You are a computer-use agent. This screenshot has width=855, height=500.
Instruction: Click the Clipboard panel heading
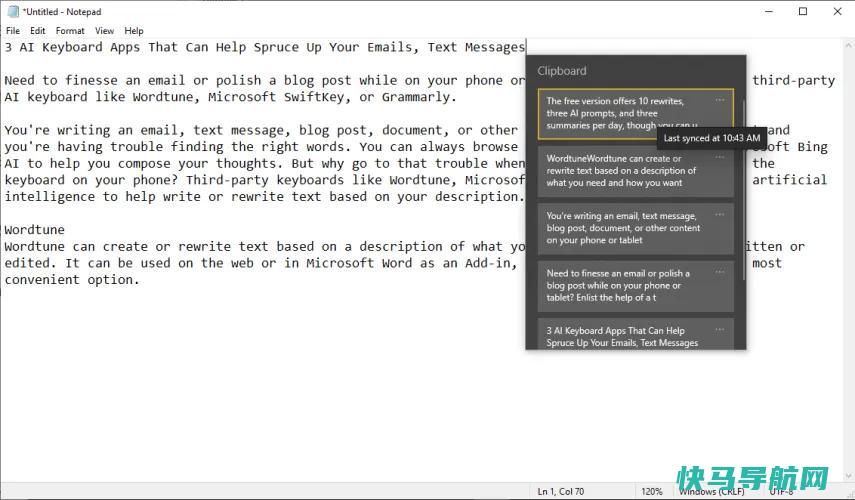click(x=562, y=71)
